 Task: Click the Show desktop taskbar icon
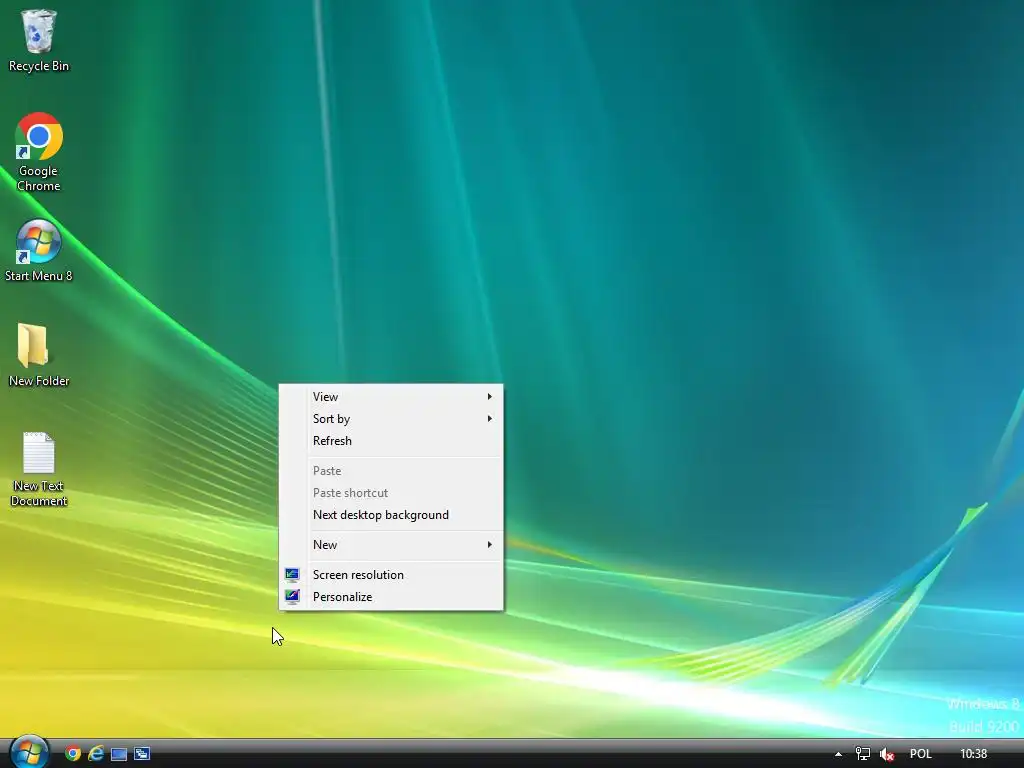click(x=119, y=754)
